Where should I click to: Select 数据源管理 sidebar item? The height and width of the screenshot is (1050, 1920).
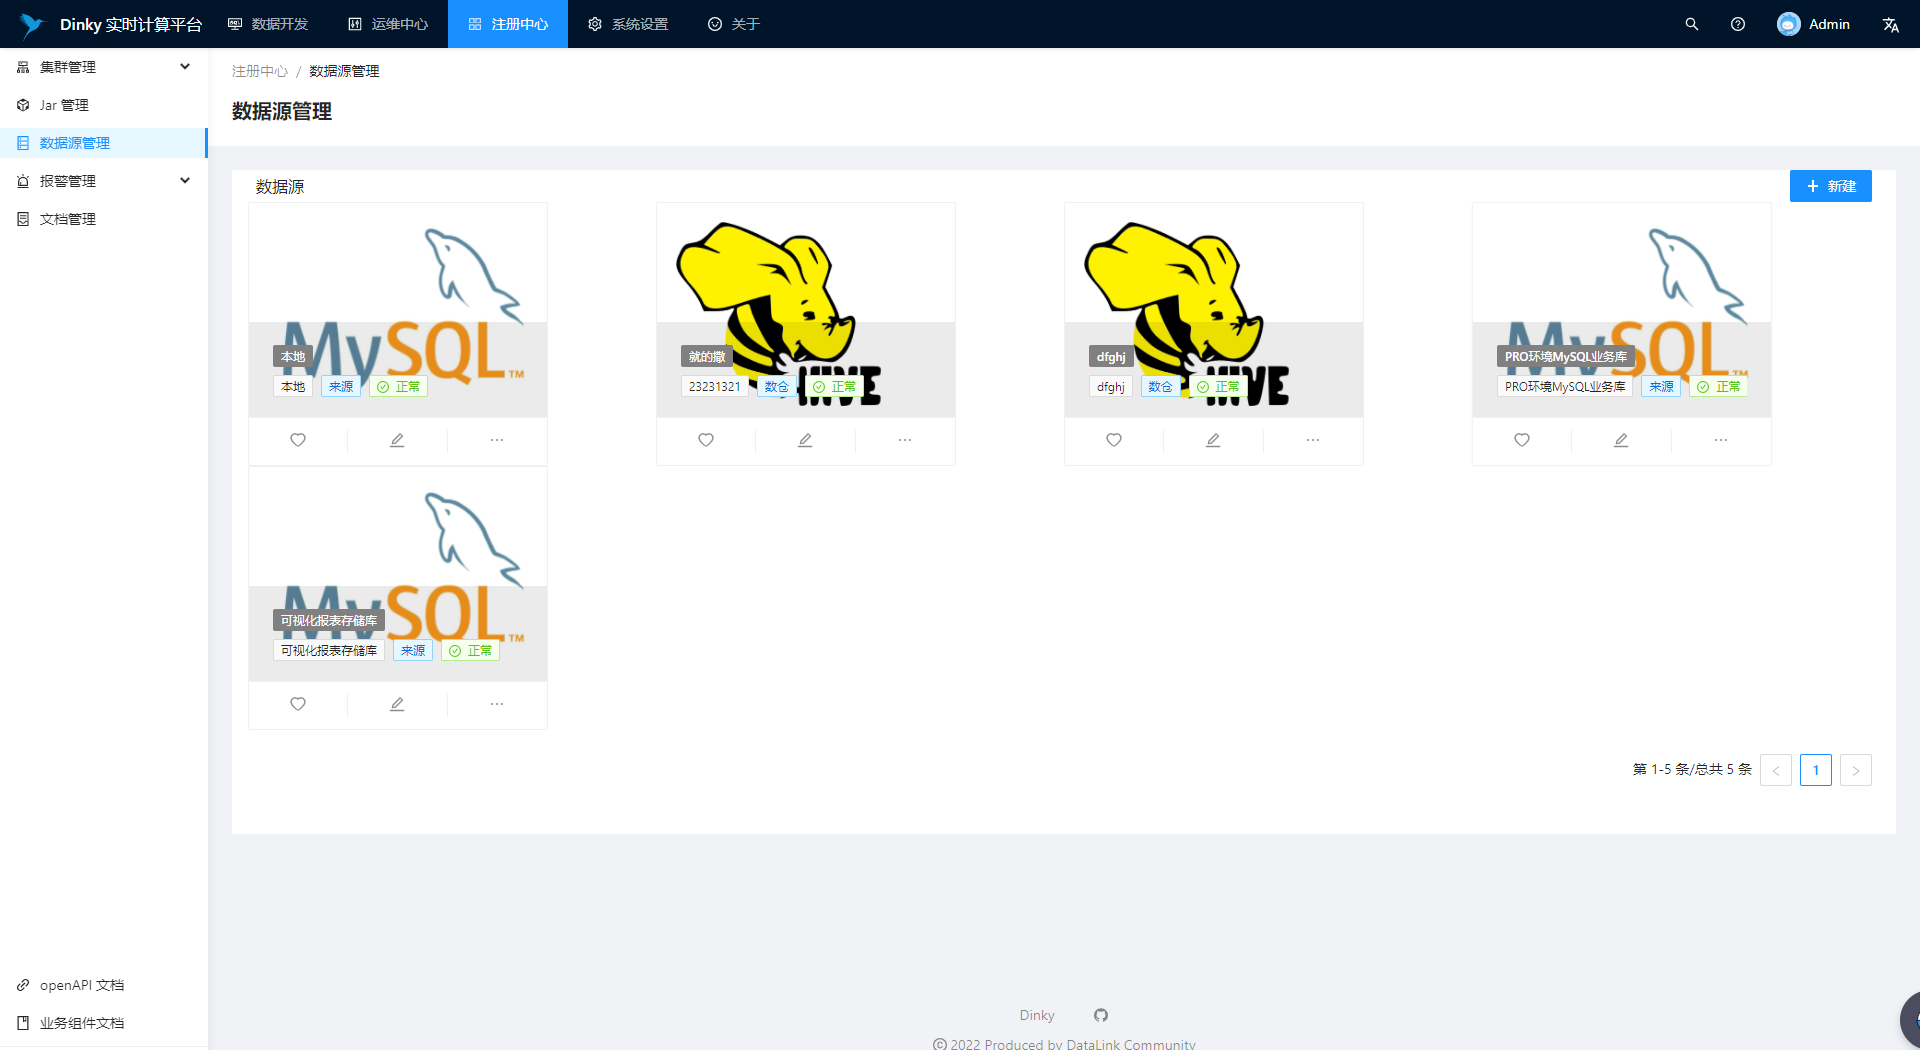[x=104, y=143]
